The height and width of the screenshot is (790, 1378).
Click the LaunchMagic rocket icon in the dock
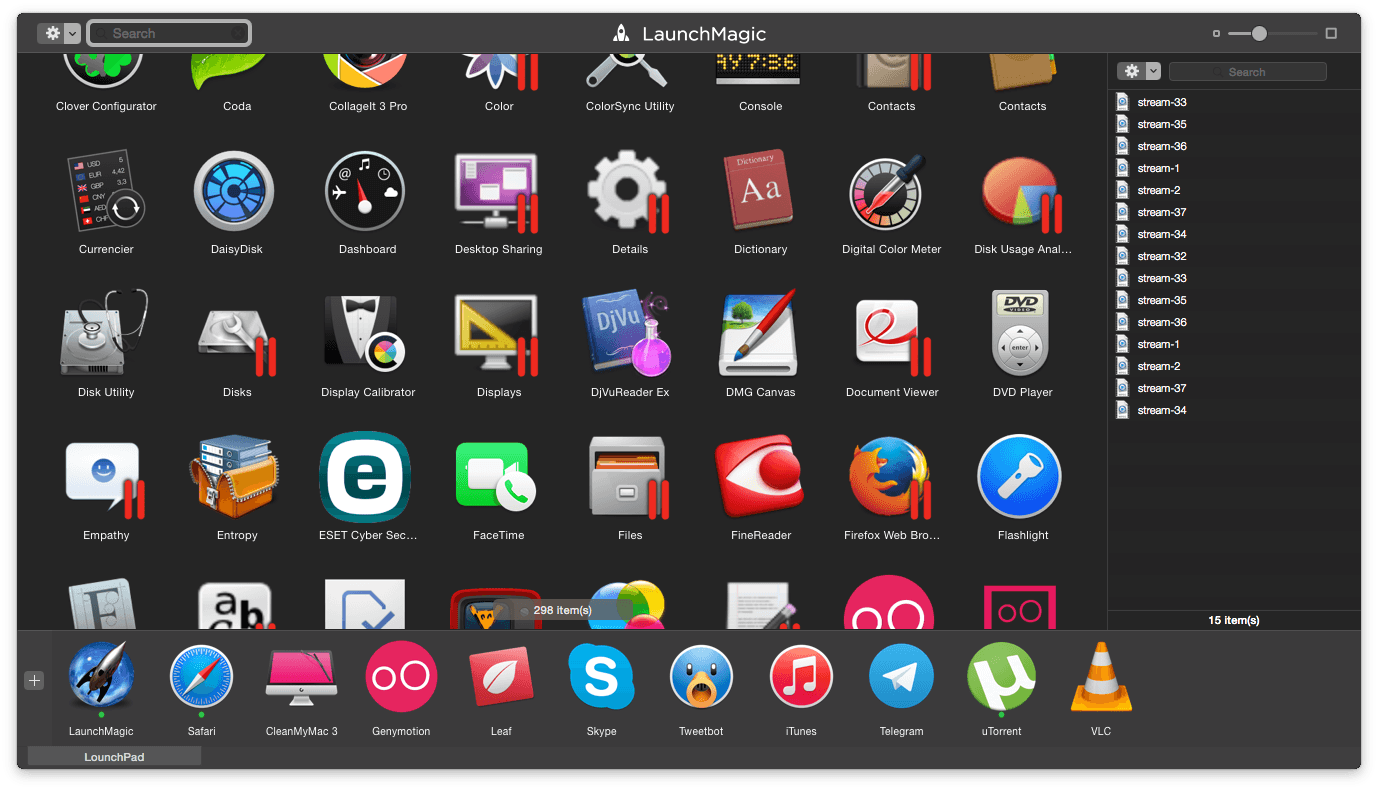[101, 676]
